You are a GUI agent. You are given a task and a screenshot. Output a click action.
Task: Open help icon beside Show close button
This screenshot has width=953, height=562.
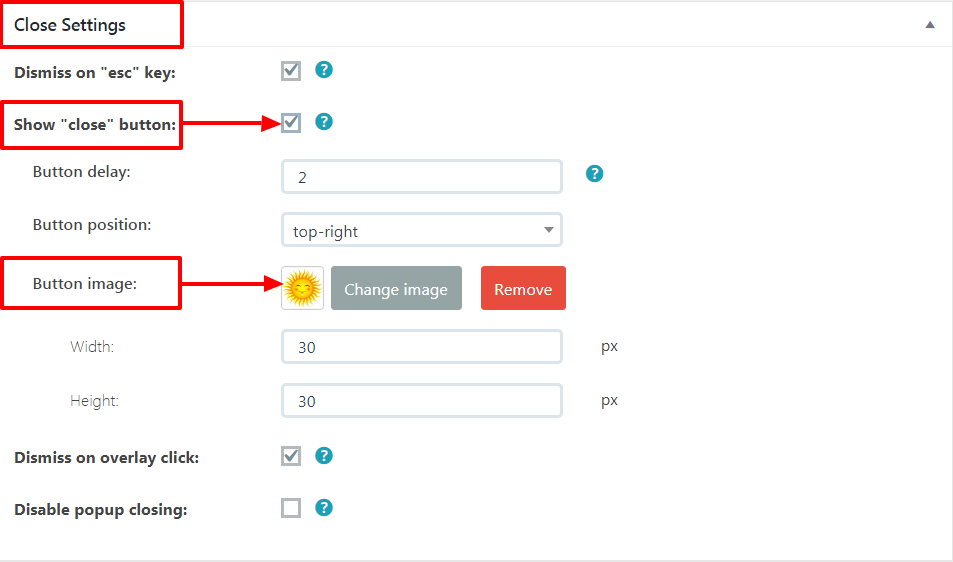coord(324,122)
